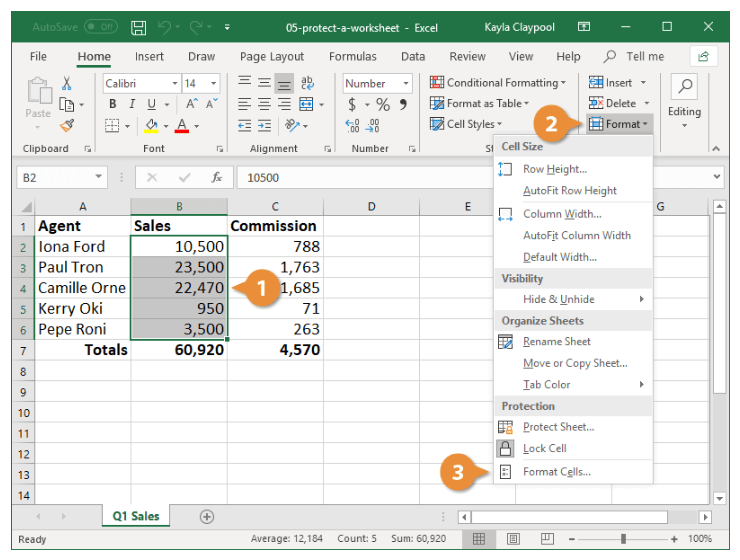The width and height of the screenshot is (740, 560).
Task: Click Decrease Decimal icon
Action: (x=373, y=125)
